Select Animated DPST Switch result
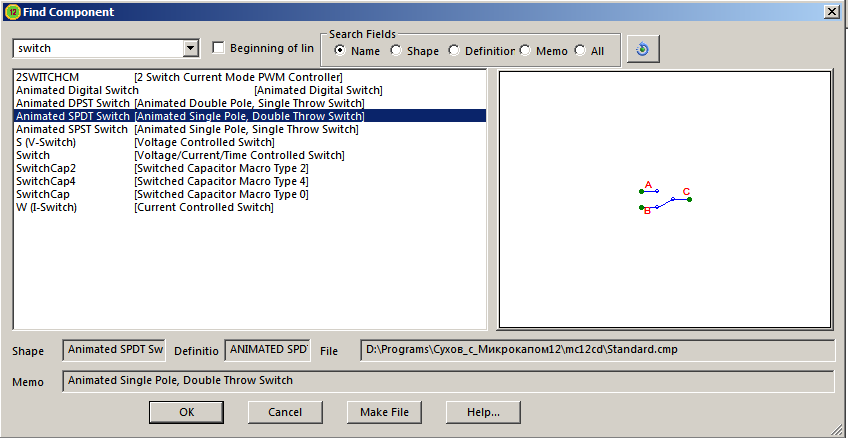The image size is (848, 438). click(x=249, y=103)
